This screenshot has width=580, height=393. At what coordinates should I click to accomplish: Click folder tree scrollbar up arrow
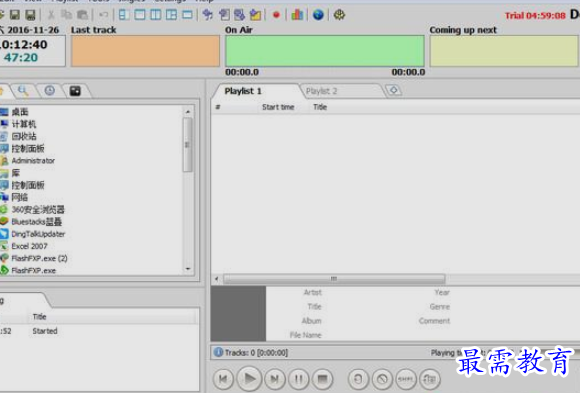[x=188, y=111]
